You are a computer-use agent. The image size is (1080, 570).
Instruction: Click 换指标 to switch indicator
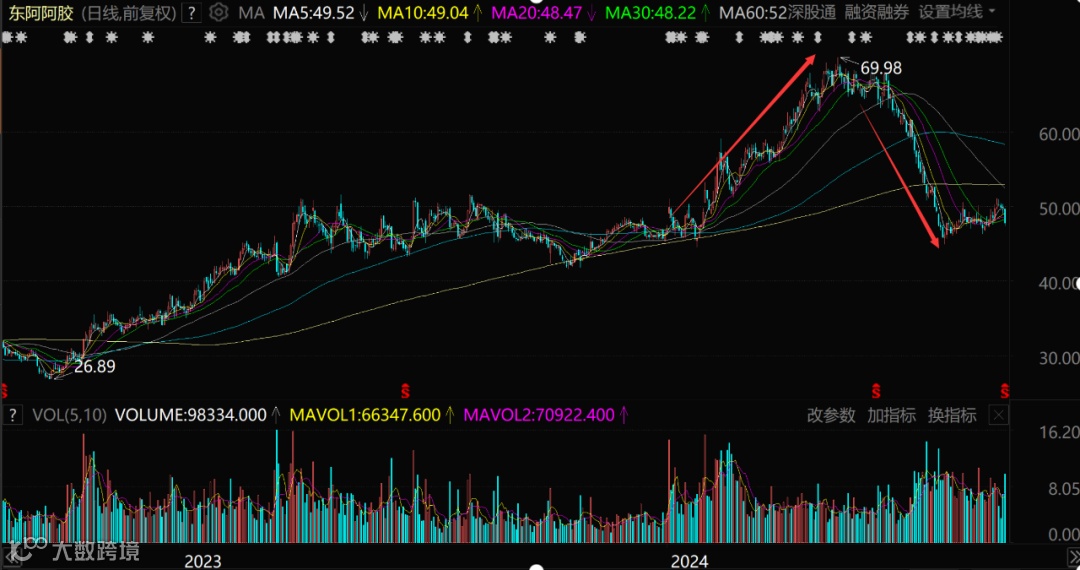[952, 415]
